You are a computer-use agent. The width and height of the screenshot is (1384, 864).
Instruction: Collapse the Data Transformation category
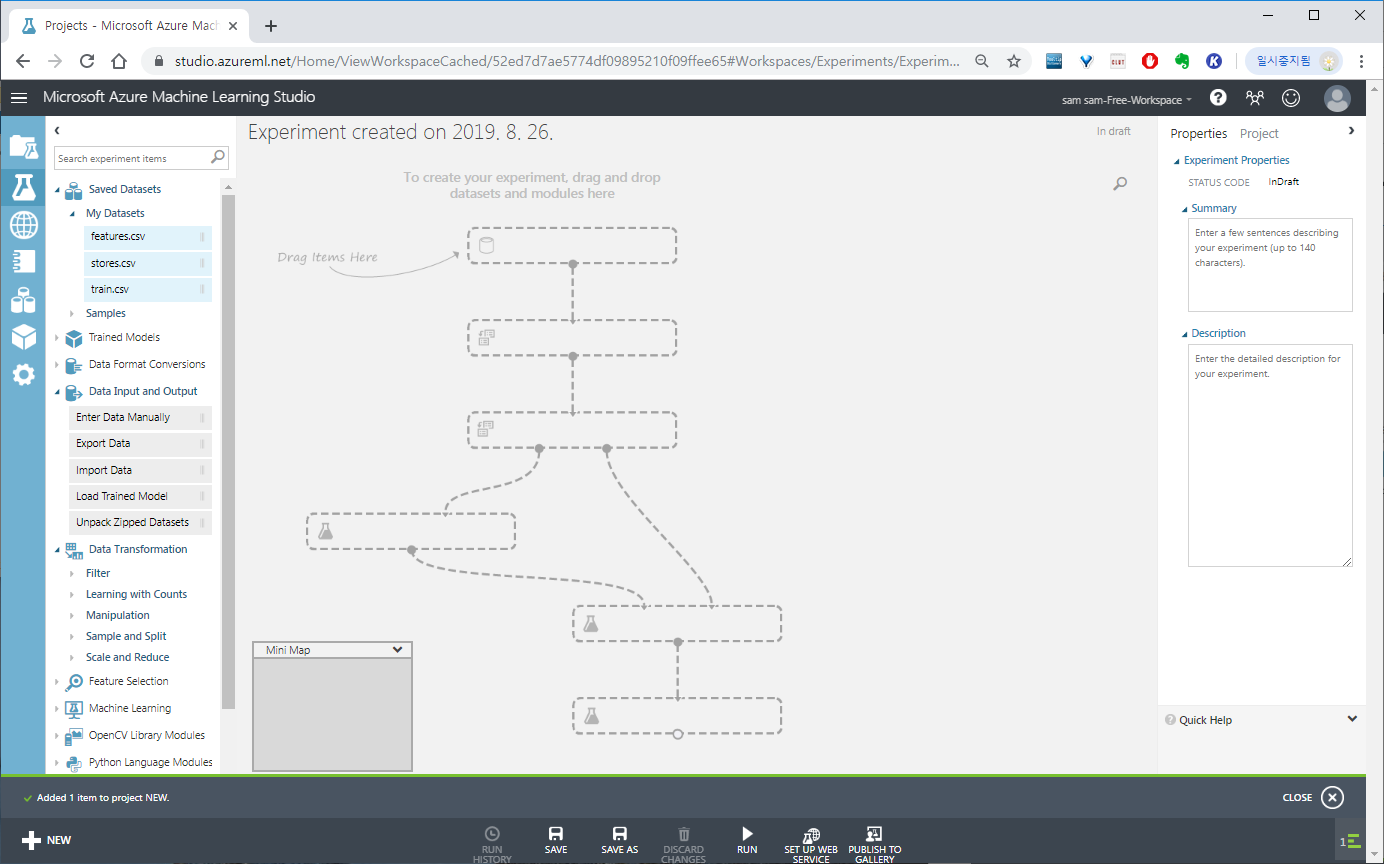pyautogui.click(x=57, y=549)
